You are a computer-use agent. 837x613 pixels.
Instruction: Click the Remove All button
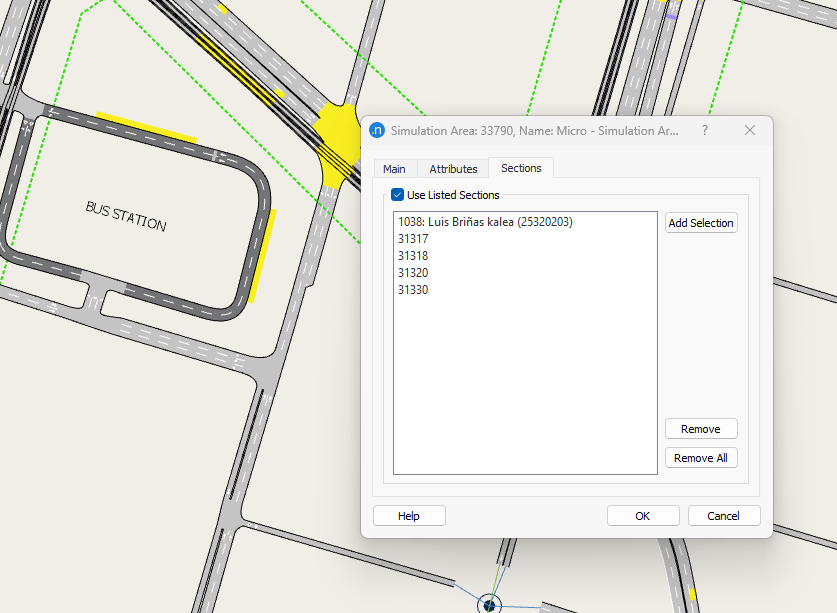[700, 457]
